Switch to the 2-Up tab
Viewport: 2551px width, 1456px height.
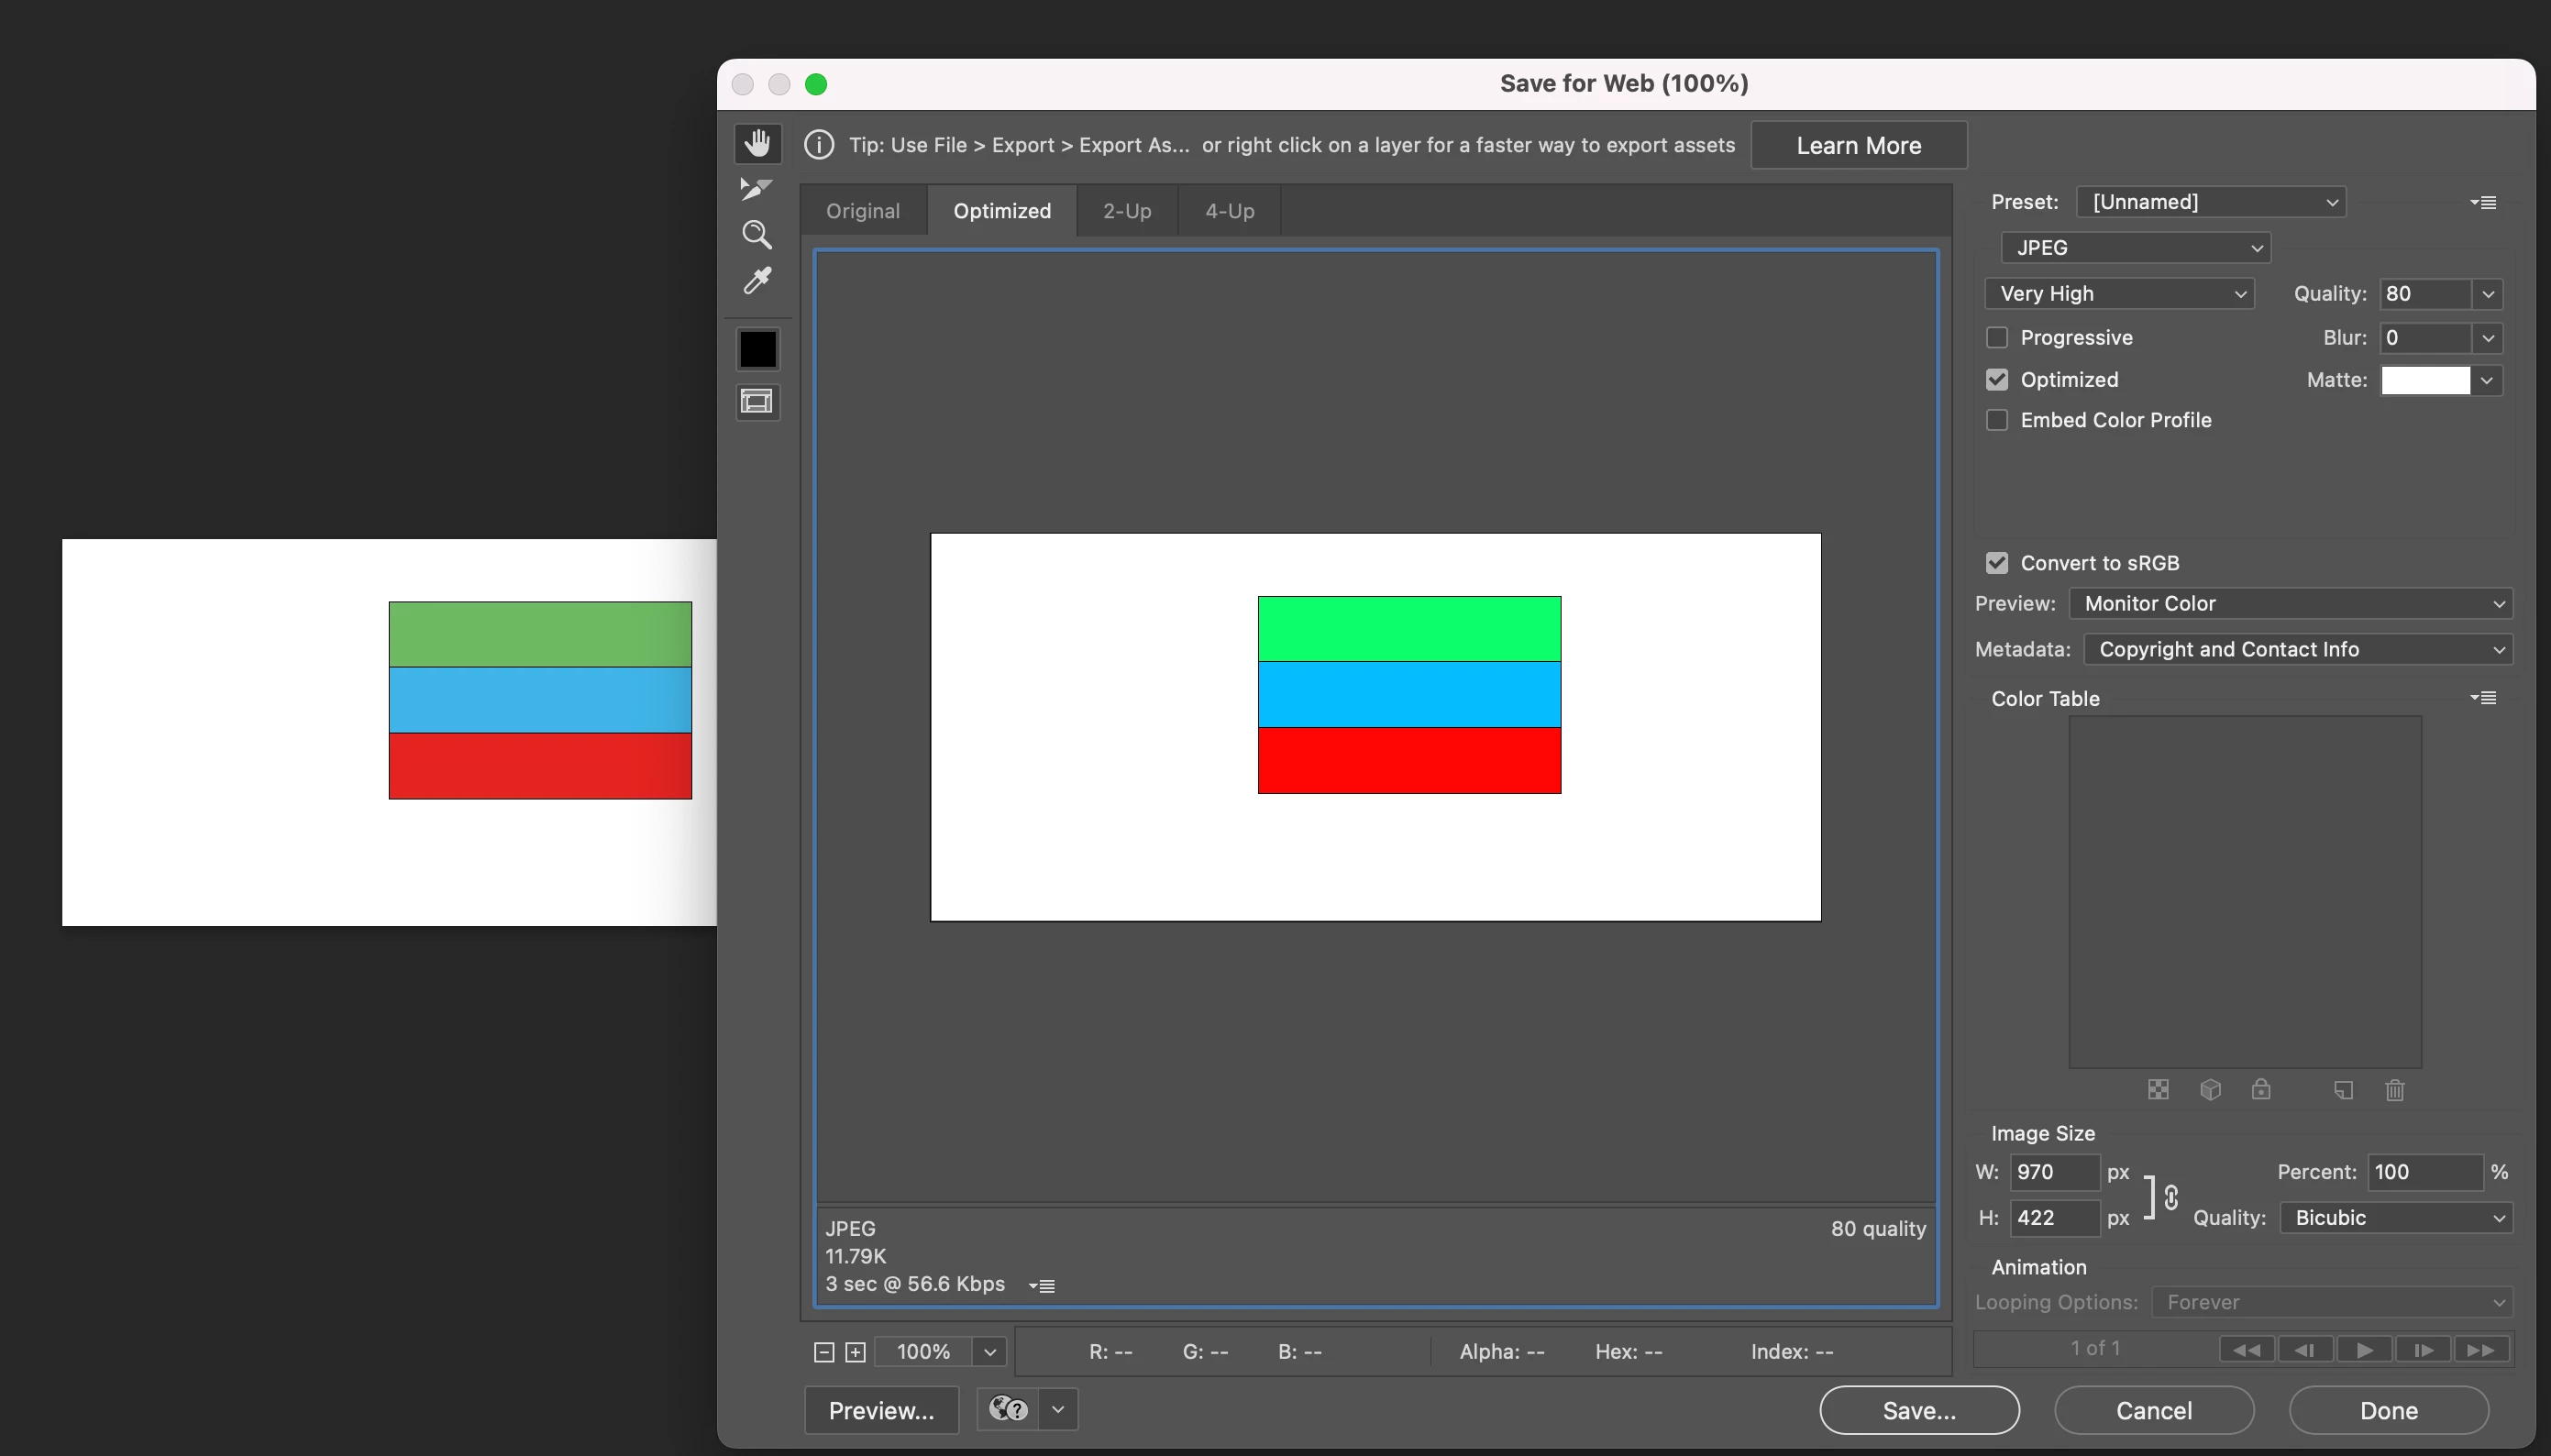[1127, 211]
